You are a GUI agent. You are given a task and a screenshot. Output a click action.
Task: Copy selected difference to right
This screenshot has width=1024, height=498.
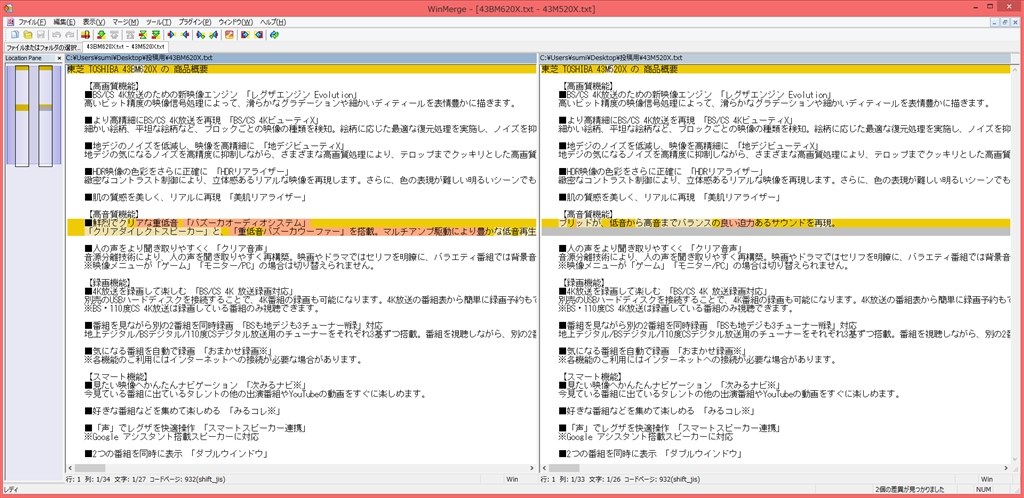pyautogui.click(x=171, y=35)
